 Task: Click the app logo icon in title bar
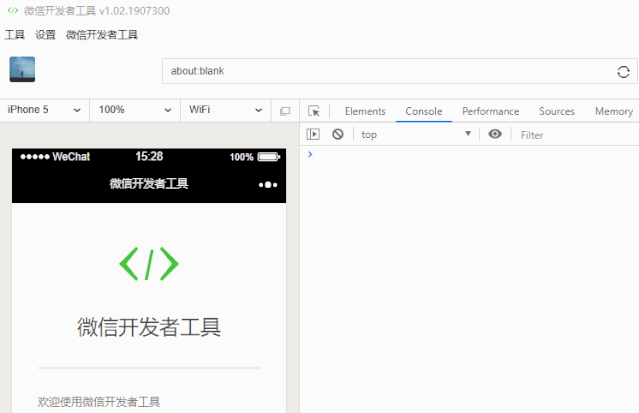(x=13, y=11)
